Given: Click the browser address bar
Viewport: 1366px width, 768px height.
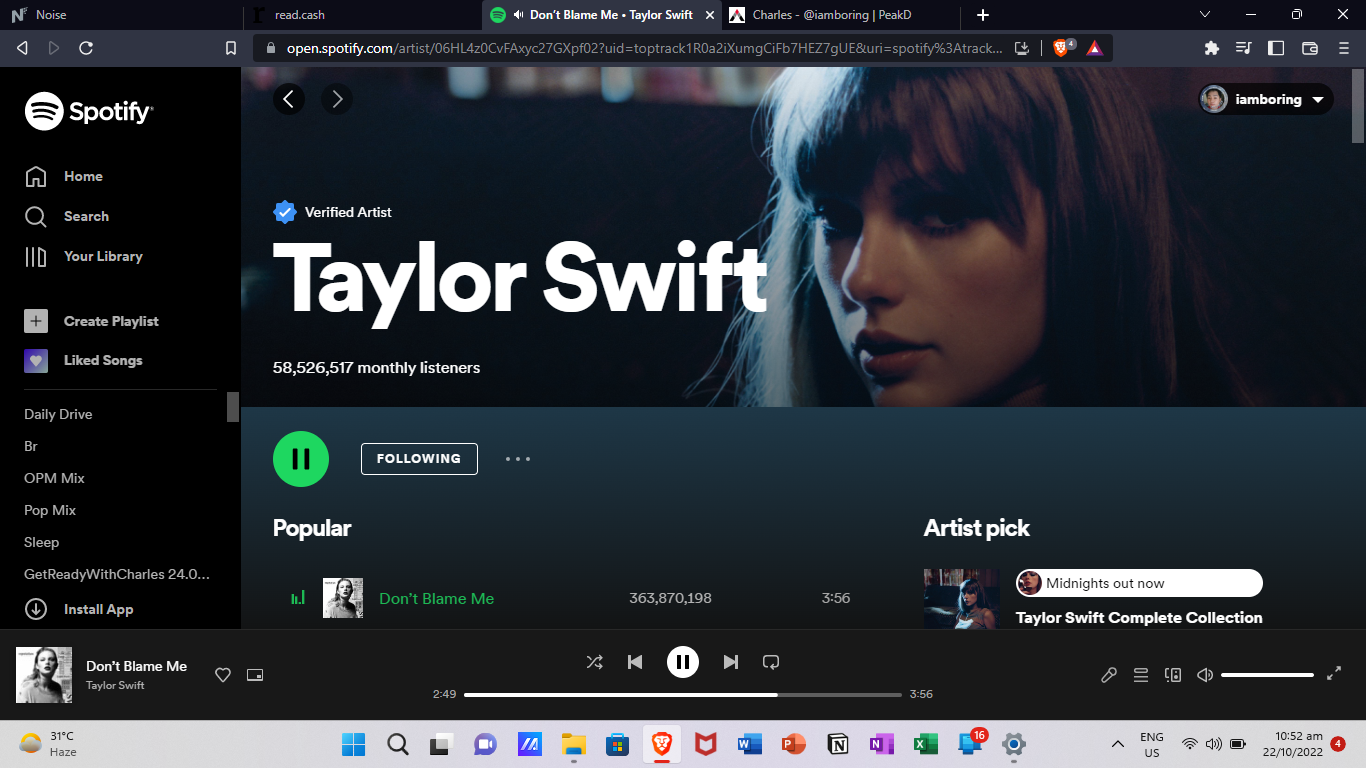Looking at the screenshot, I should pyautogui.click(x=644, y=47).
